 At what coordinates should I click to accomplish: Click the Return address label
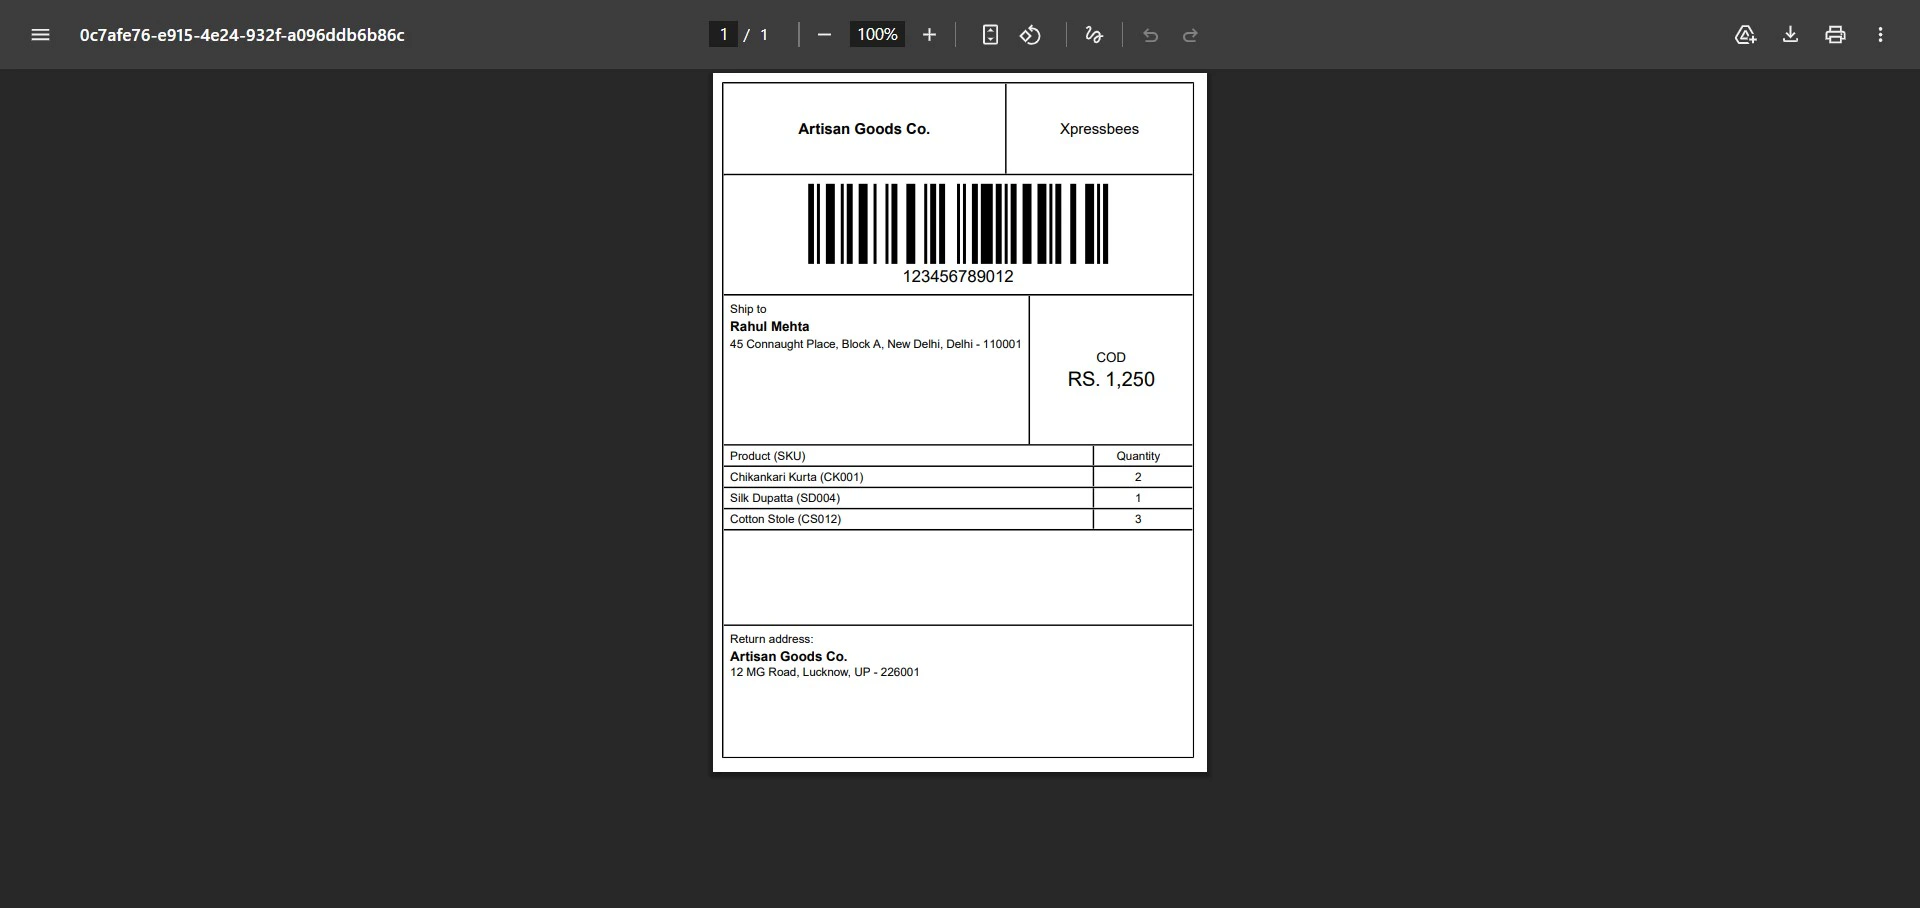pyautogui.click(x=771, y=639)
